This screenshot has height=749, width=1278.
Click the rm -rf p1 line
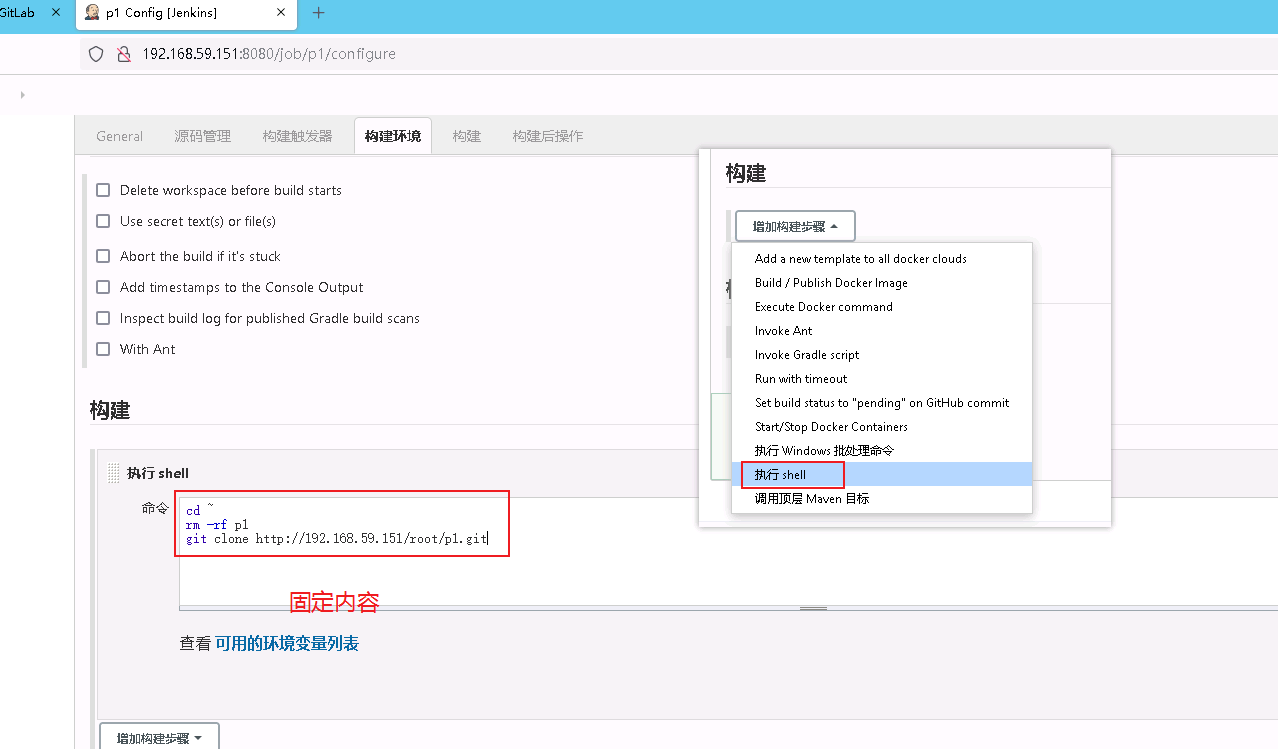pos(217,524)
